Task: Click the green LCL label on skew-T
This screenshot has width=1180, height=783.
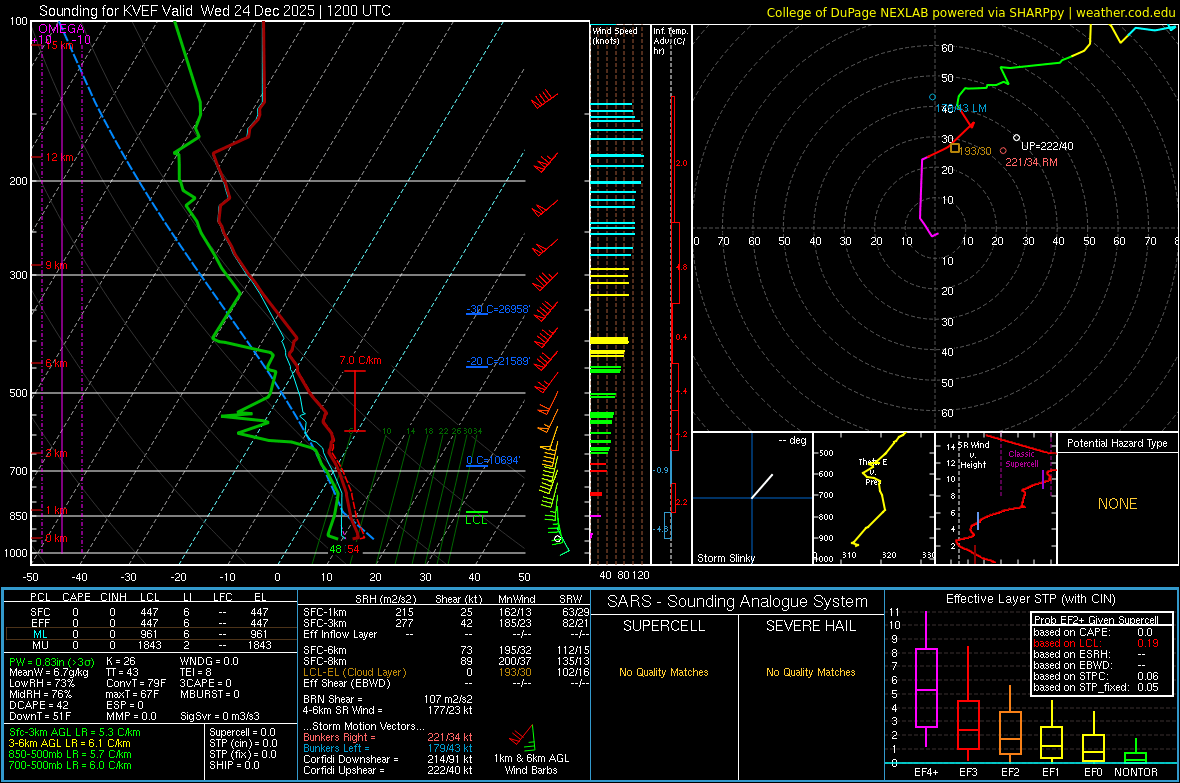Action: (476, 520)
